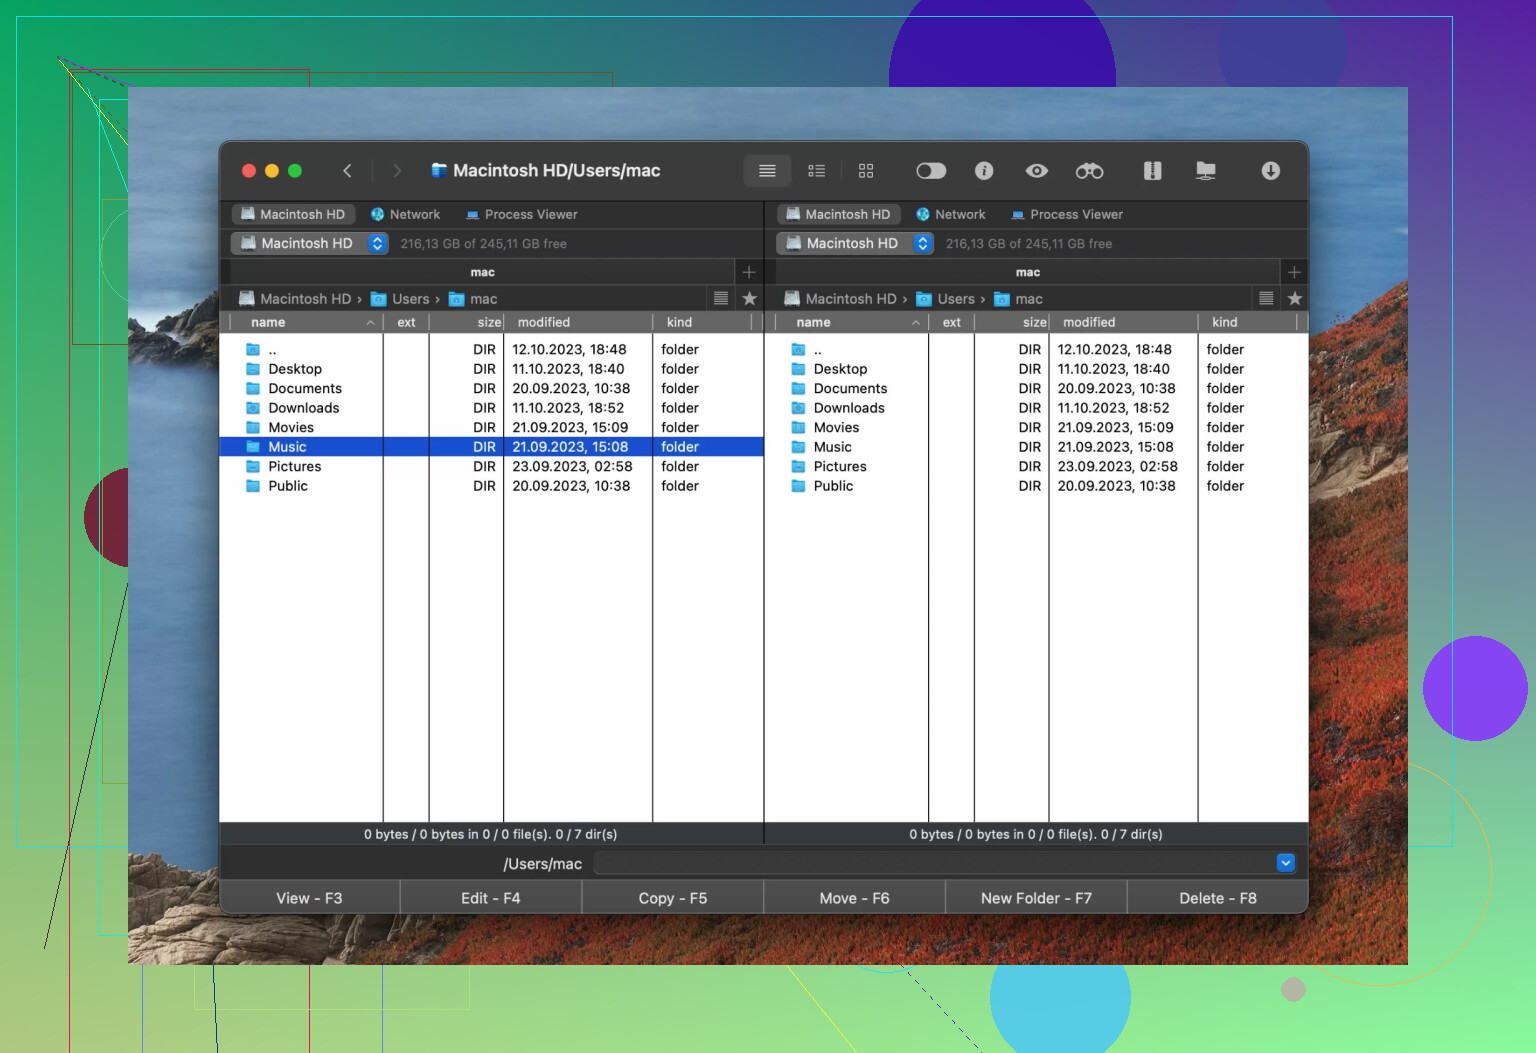Select the Downloads folder in left panel
The image size is (1536, 1053).
(x=303, y=408)
